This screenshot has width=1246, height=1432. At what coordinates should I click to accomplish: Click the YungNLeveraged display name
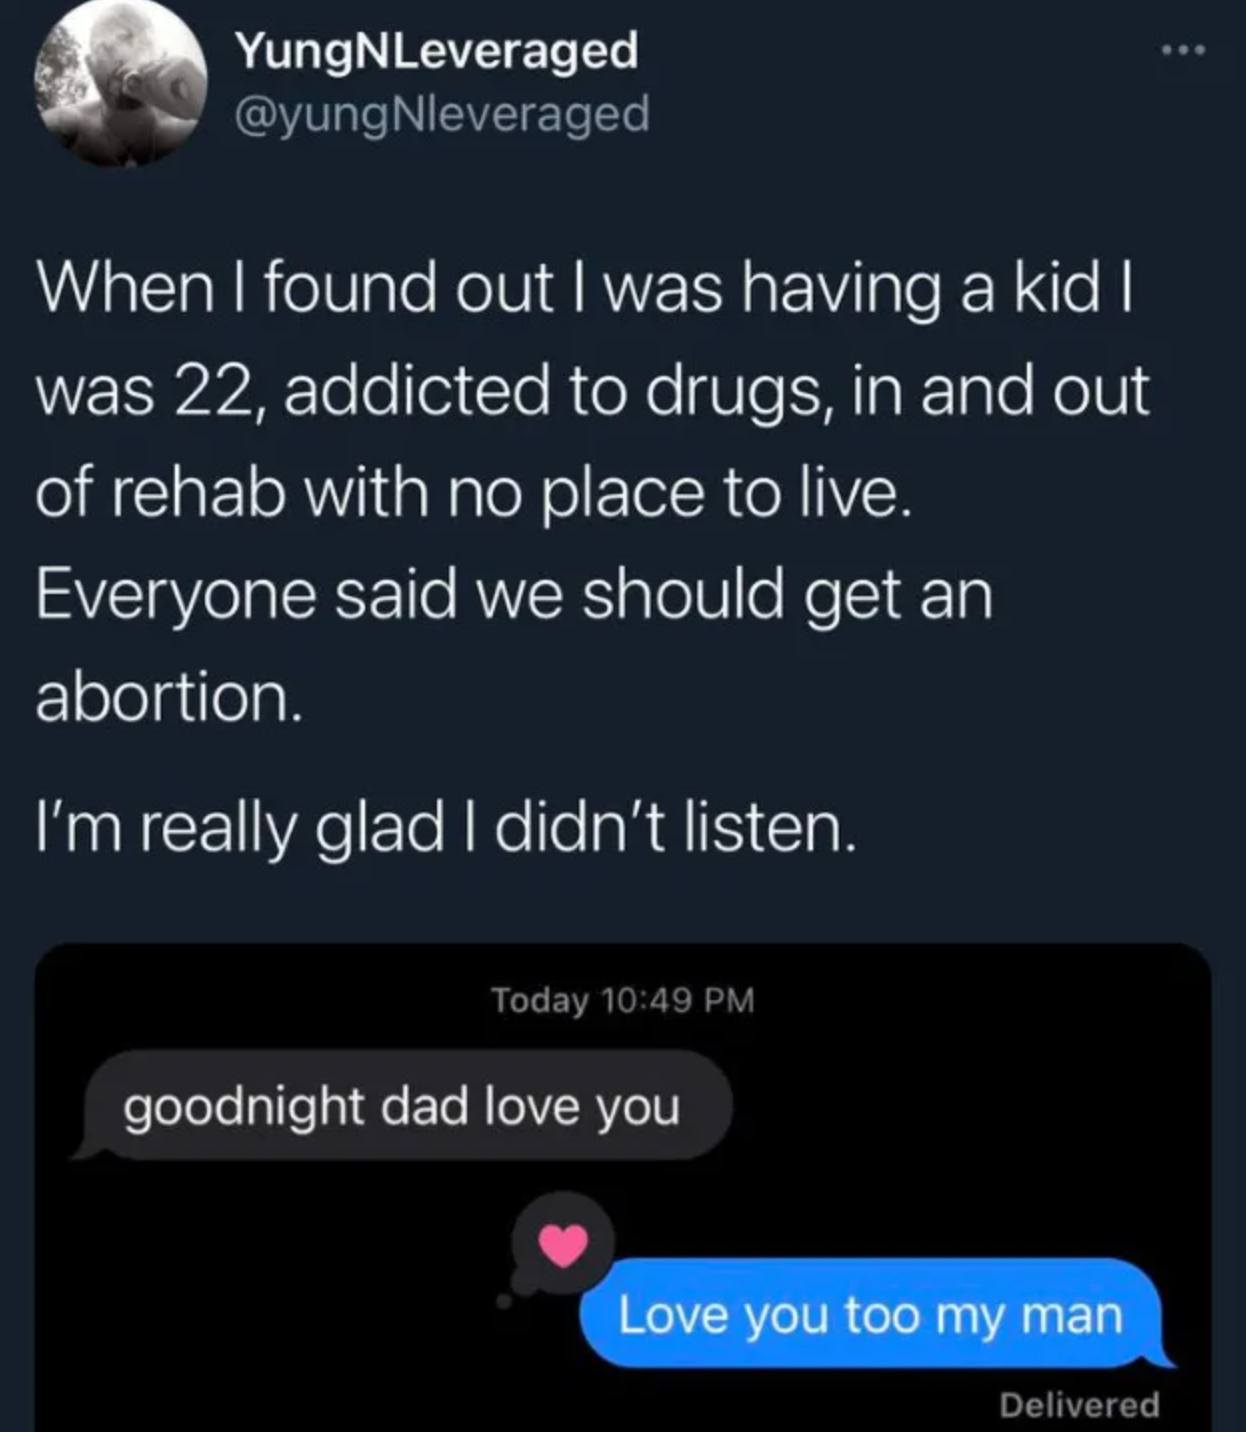click(x=436, y=50)
